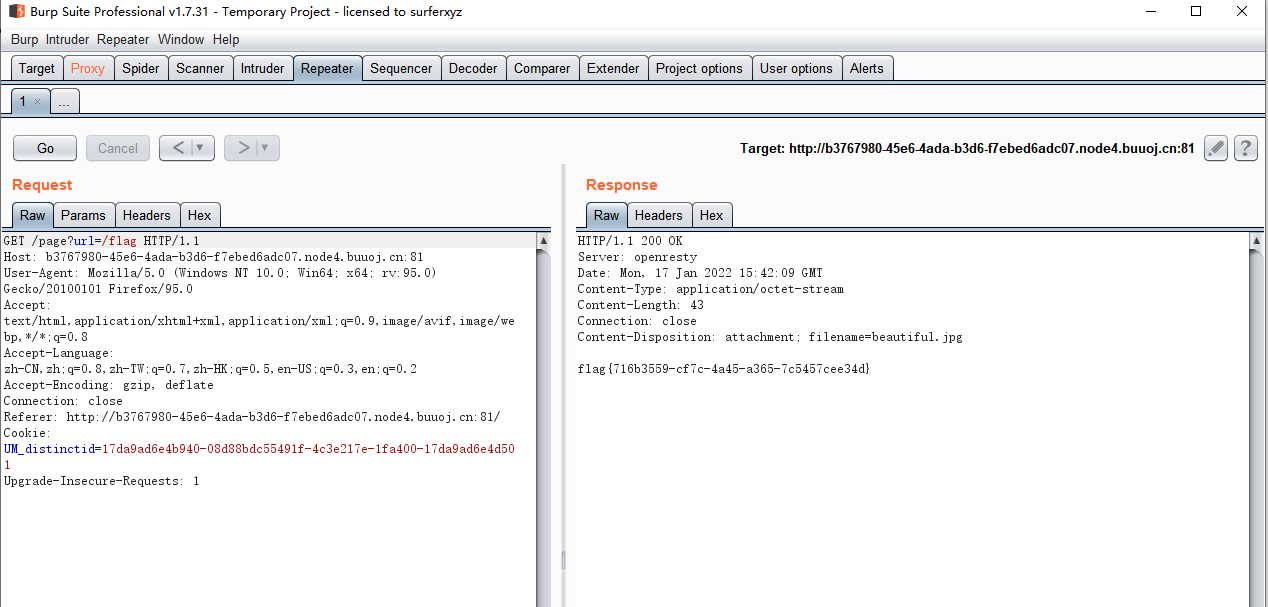Send the request with Go
Screen dimensions: 1268x607
click(45, 148)
